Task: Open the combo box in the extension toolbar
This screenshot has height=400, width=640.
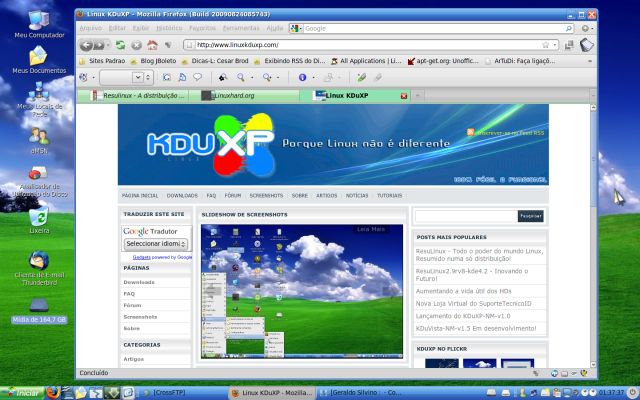Action: (x=126, y=77)
